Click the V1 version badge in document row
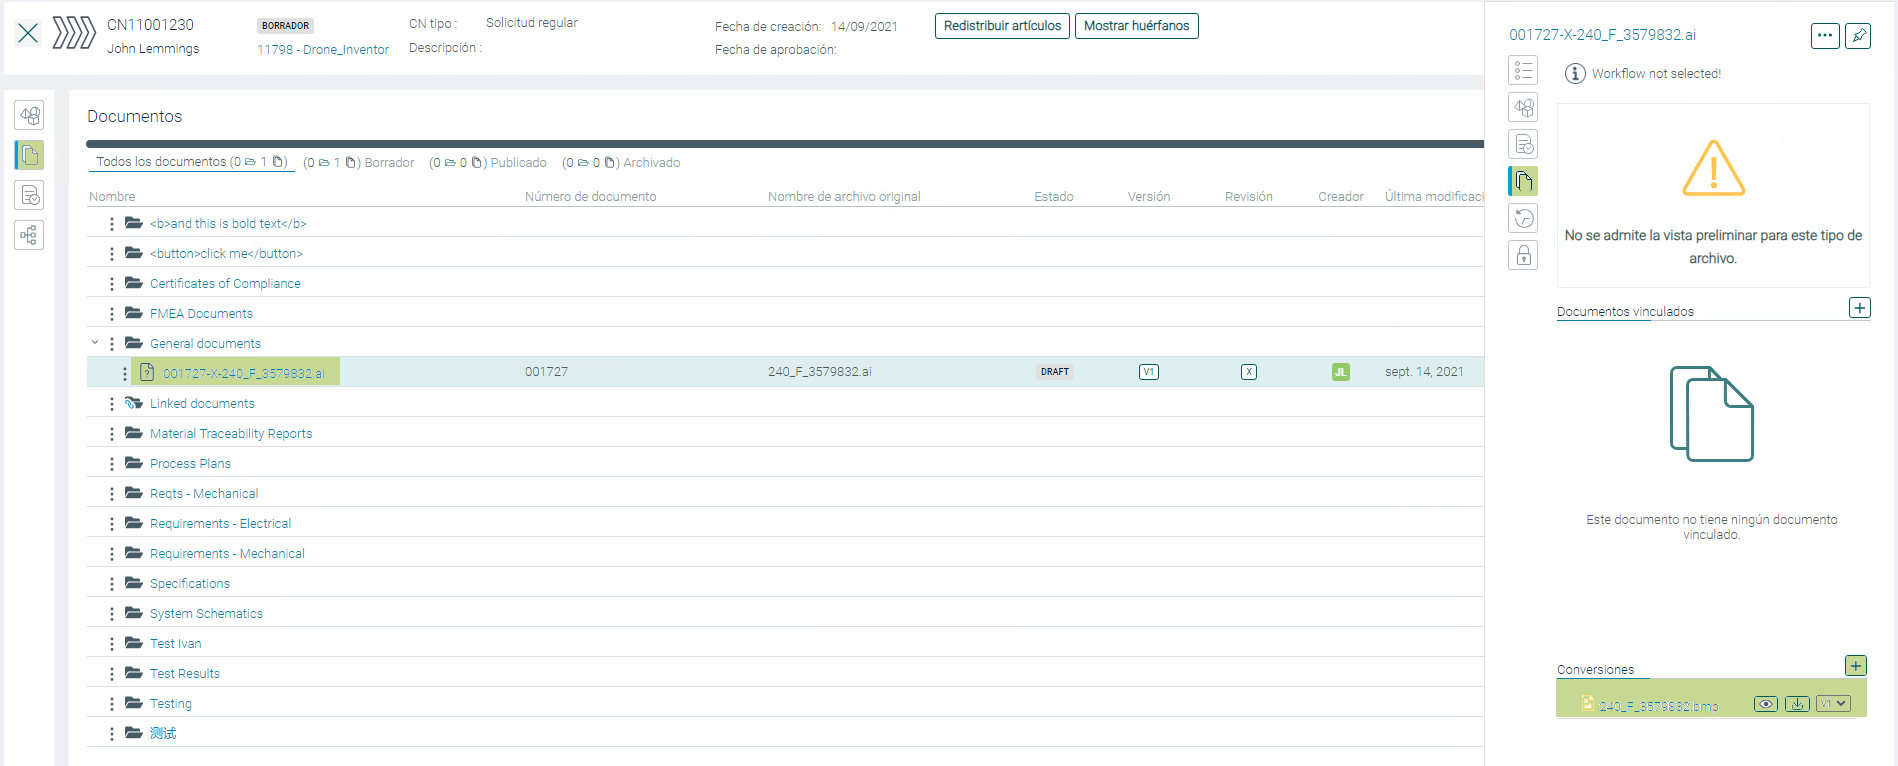 pos(1149,372)
